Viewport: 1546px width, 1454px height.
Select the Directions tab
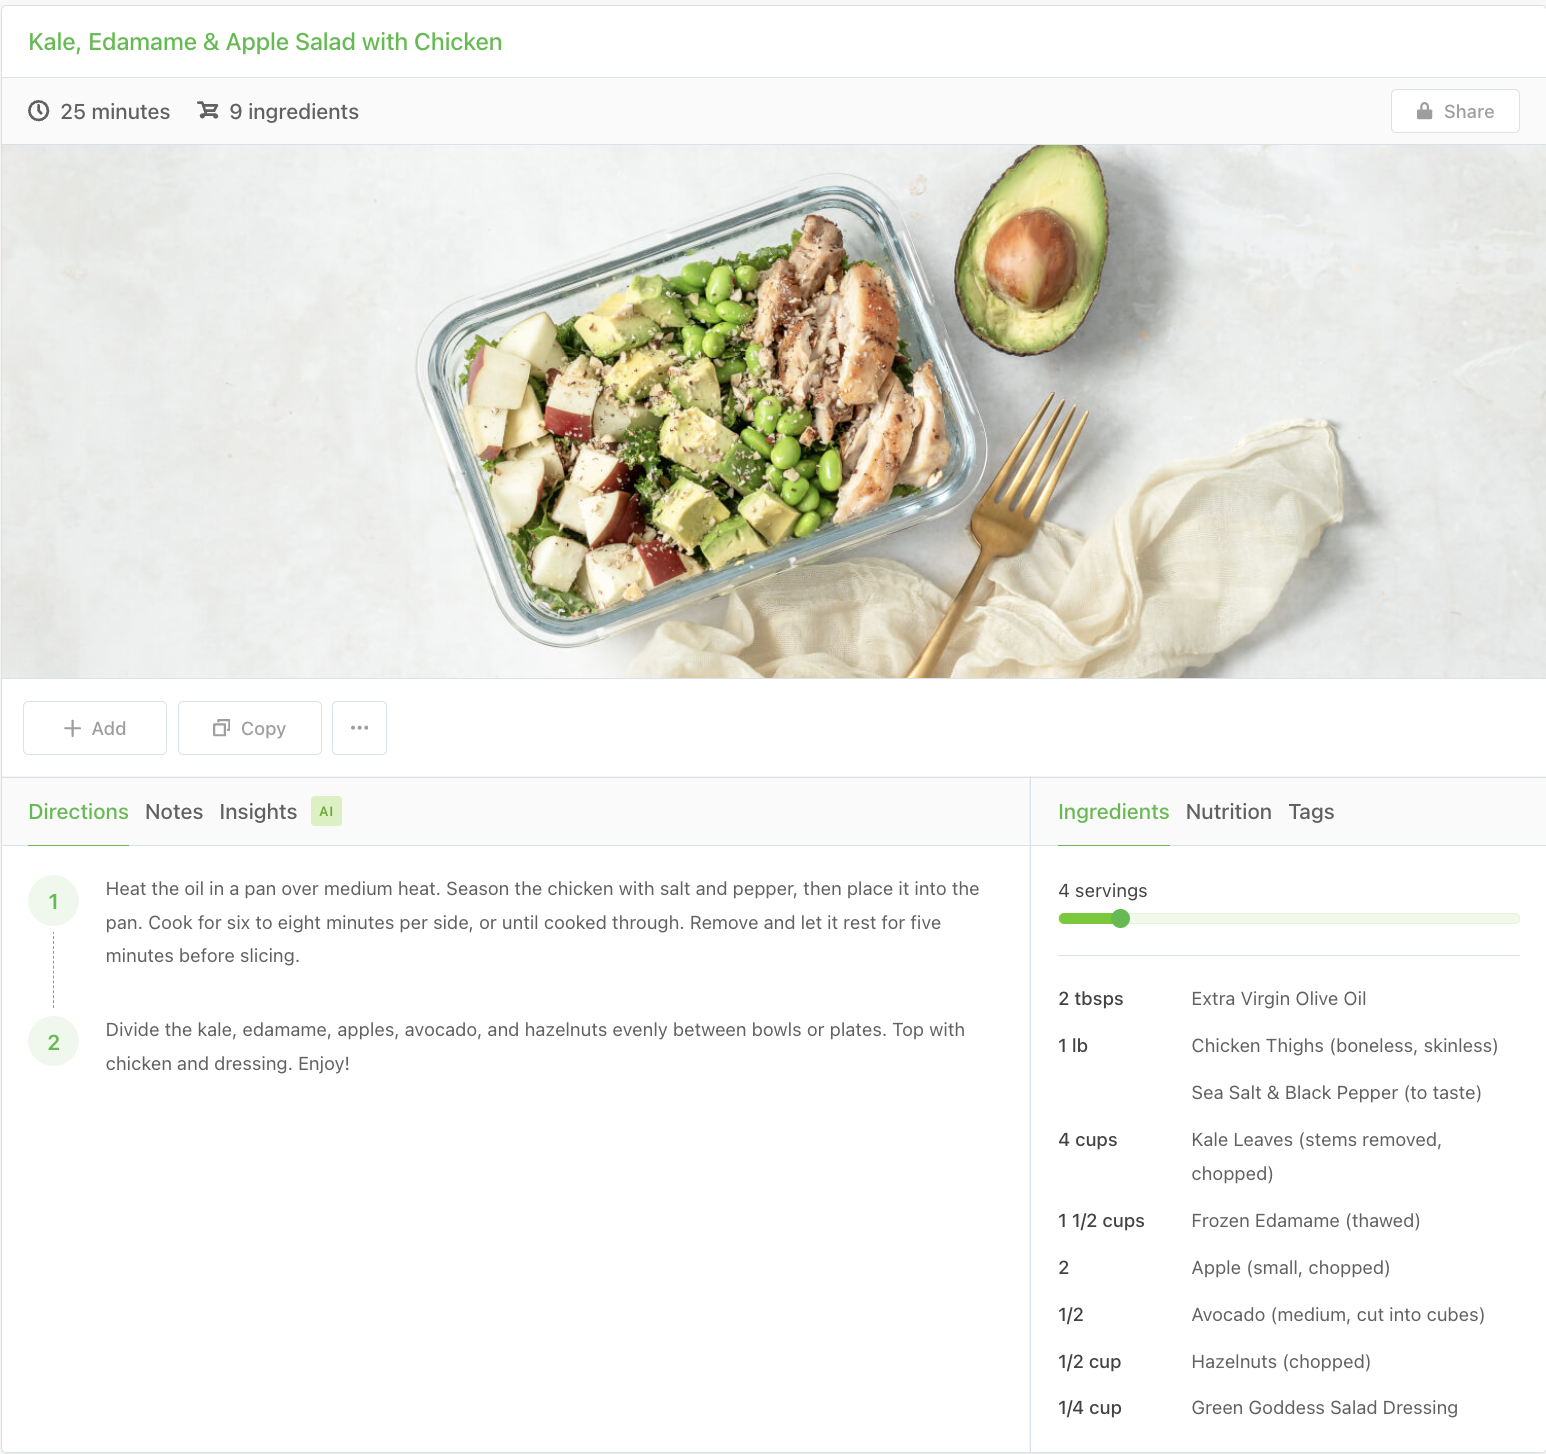pyautogui.click(x=78, y=812)
